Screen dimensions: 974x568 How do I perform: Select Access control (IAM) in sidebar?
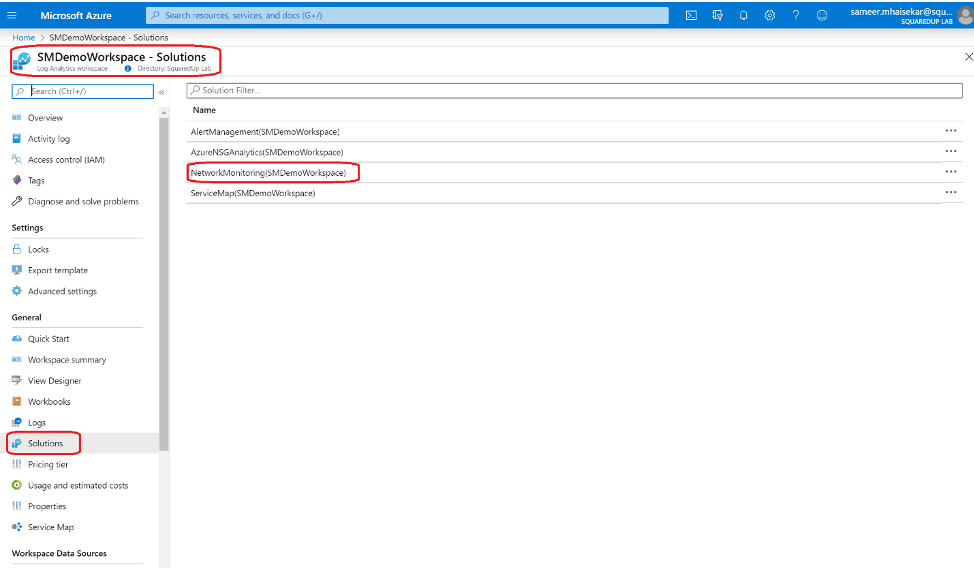coord(66,160)
